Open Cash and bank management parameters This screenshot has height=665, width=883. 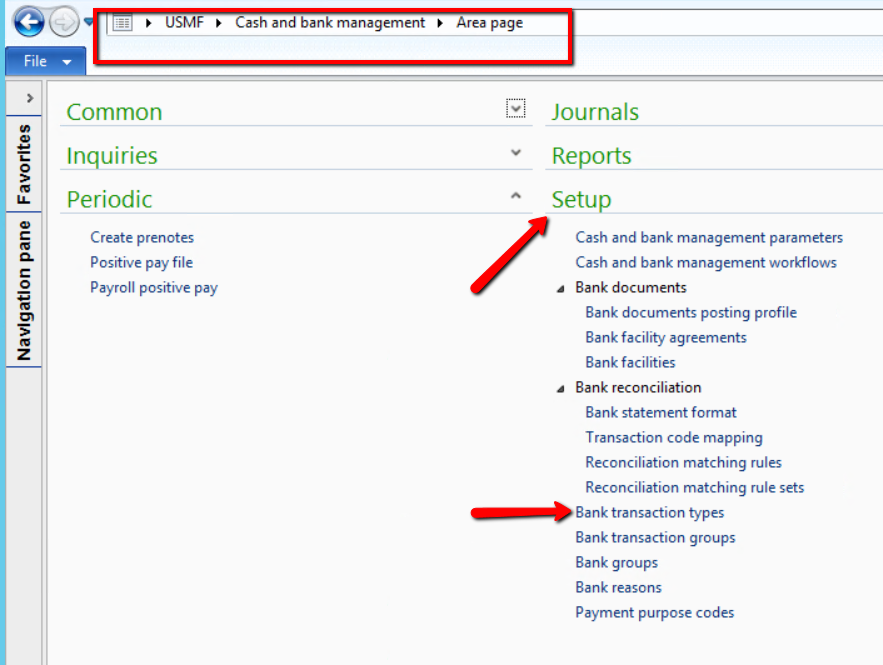(x=709, y=237)
